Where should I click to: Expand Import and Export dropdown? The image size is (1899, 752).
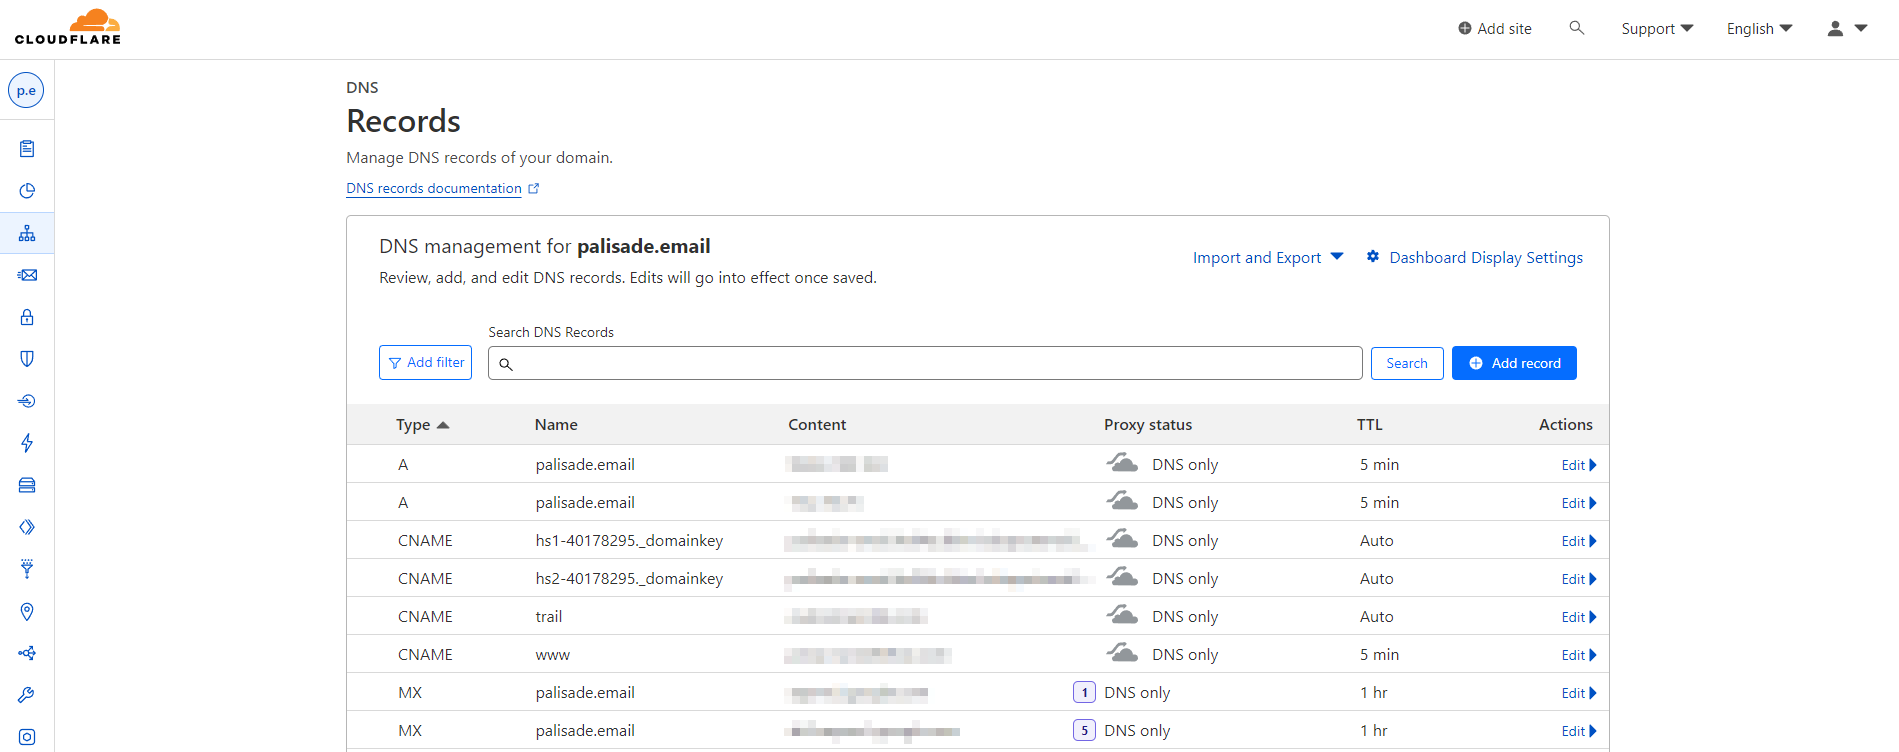(x=1267, y=258)
